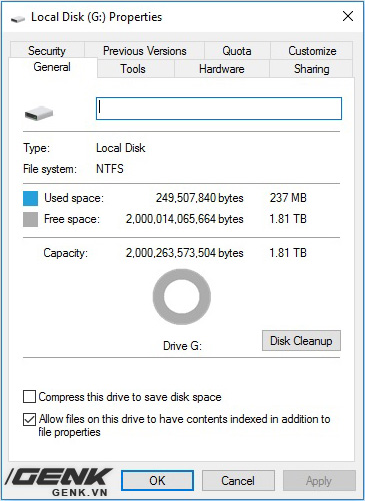Screen dimensions: 365x501
Task: Uncheck Allow files to have contents indexed
Action: (29, 419)
